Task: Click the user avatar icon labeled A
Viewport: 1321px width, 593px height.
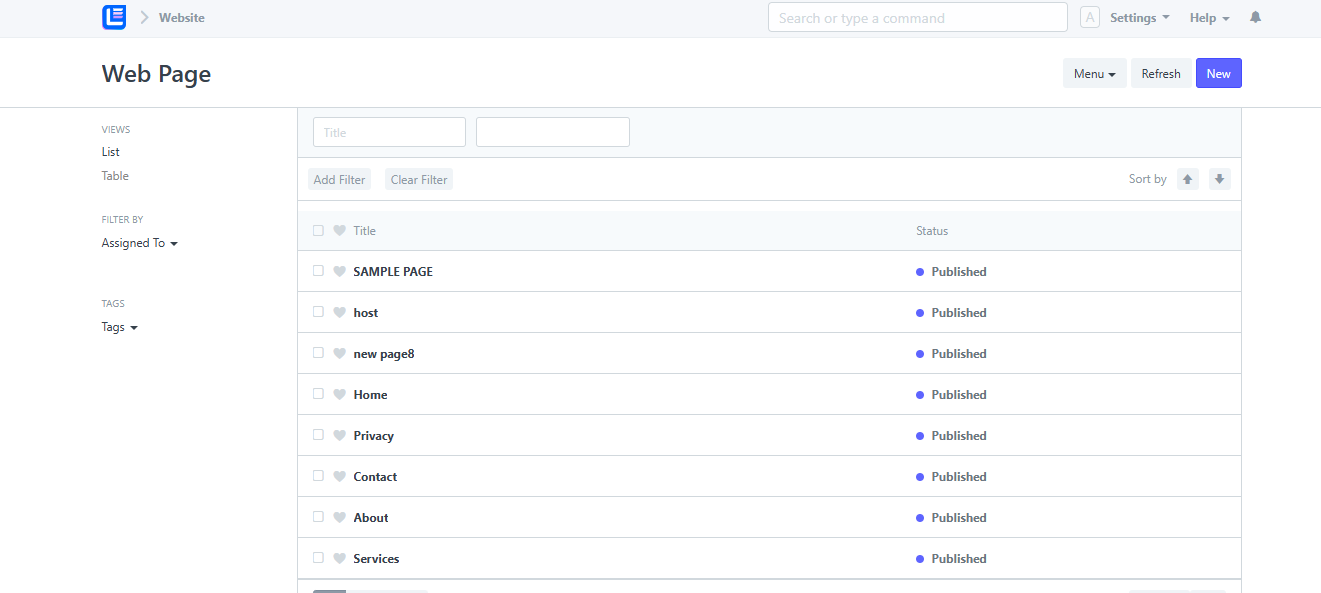Action: pyautogui.click(x=1090, y=18)
